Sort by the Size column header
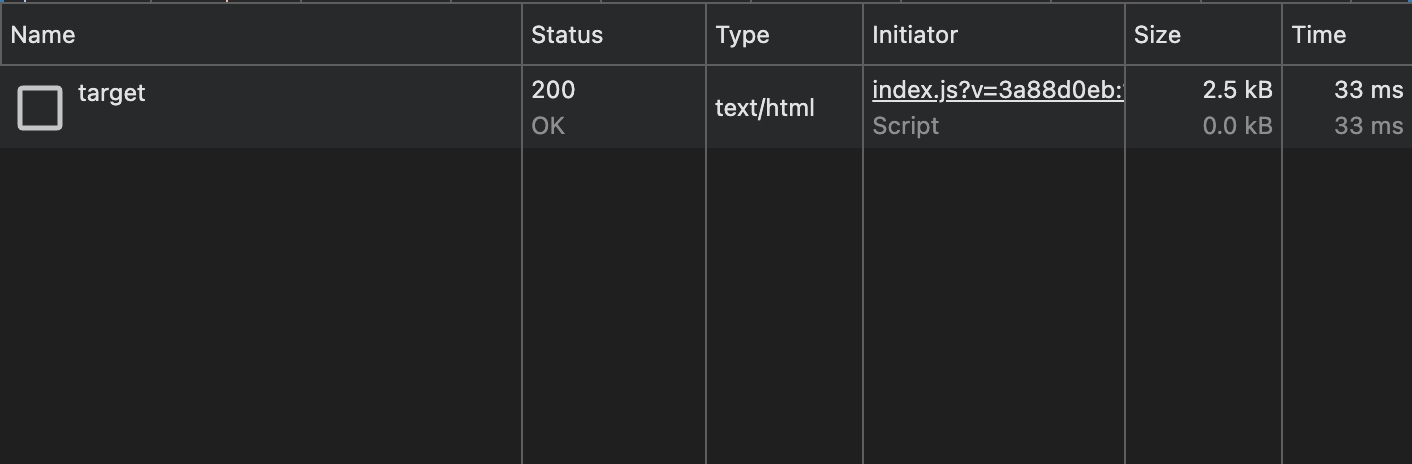The height and width of the screenshot is (464, 1412). point(1157,35)
